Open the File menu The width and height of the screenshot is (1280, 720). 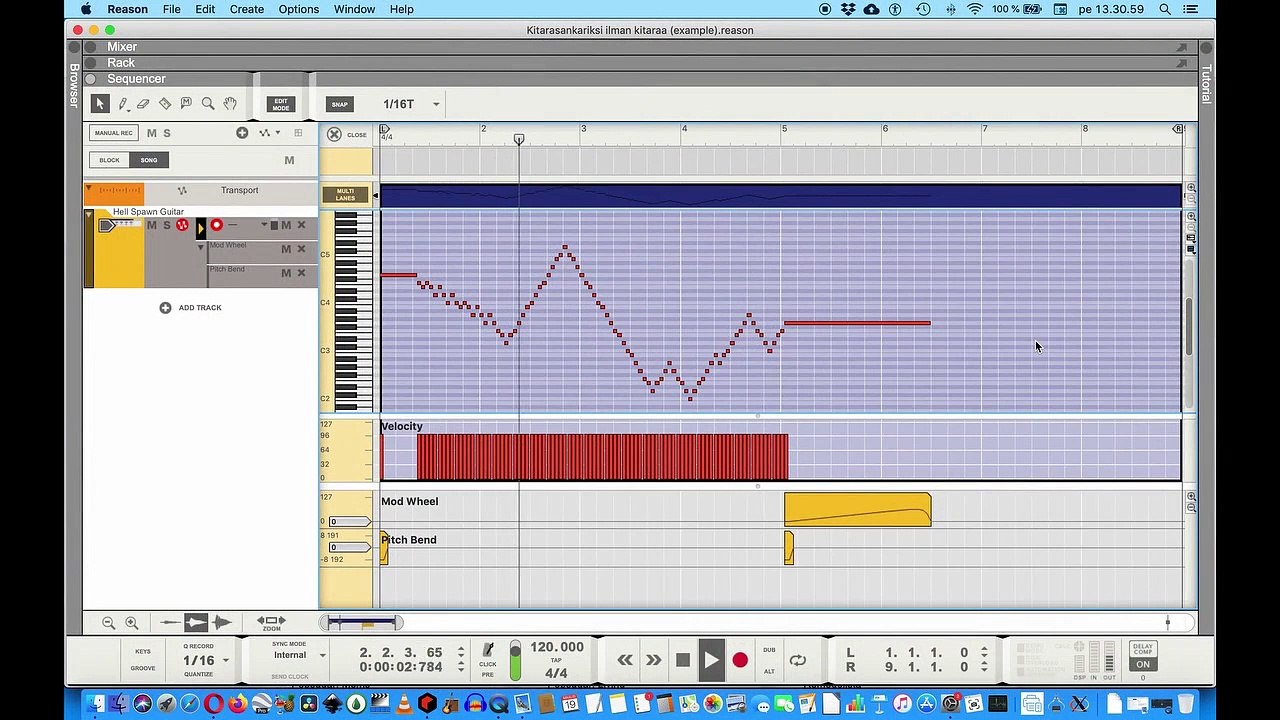(172, 9)
